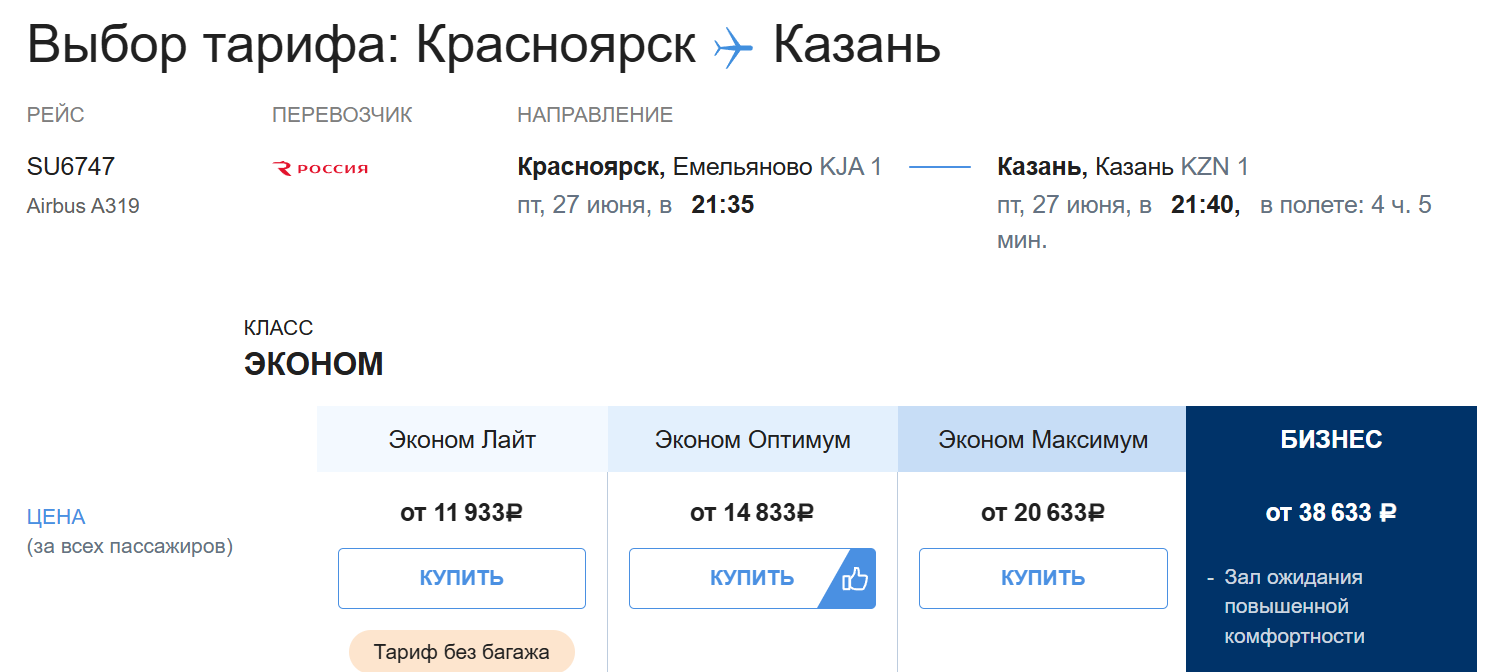Viewport: 1508px width, 672px height.
Task: Click the business price 'от 38 633 ₽'
Action: pyautogui.click(x=1331, y=513)
